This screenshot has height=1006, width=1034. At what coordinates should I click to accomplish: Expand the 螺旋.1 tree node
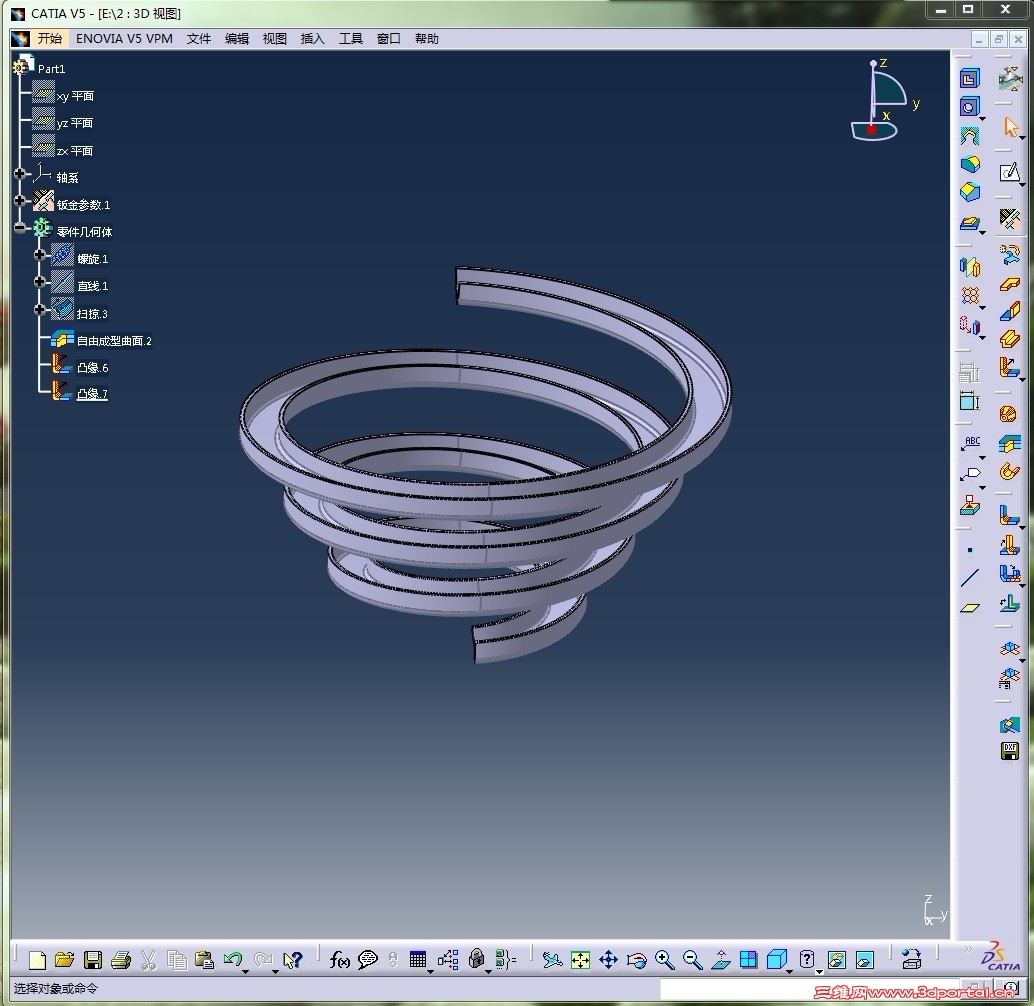(x=40, y=254)
